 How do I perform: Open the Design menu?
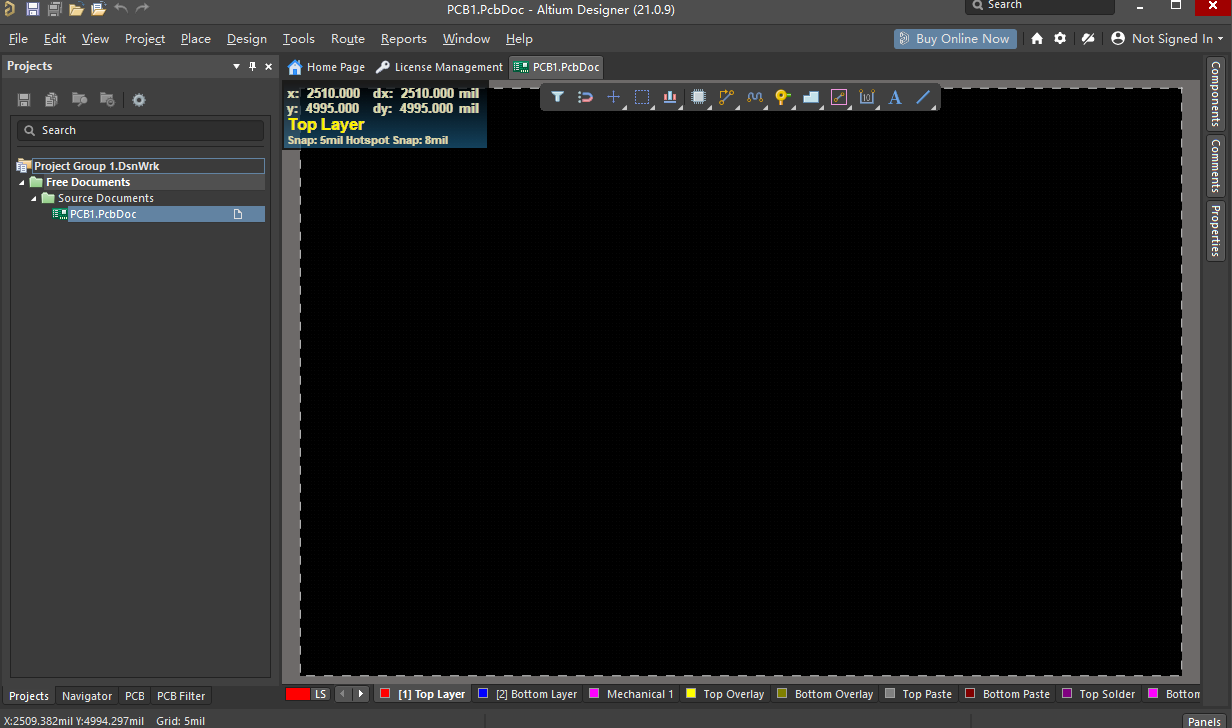pos(247,38)
